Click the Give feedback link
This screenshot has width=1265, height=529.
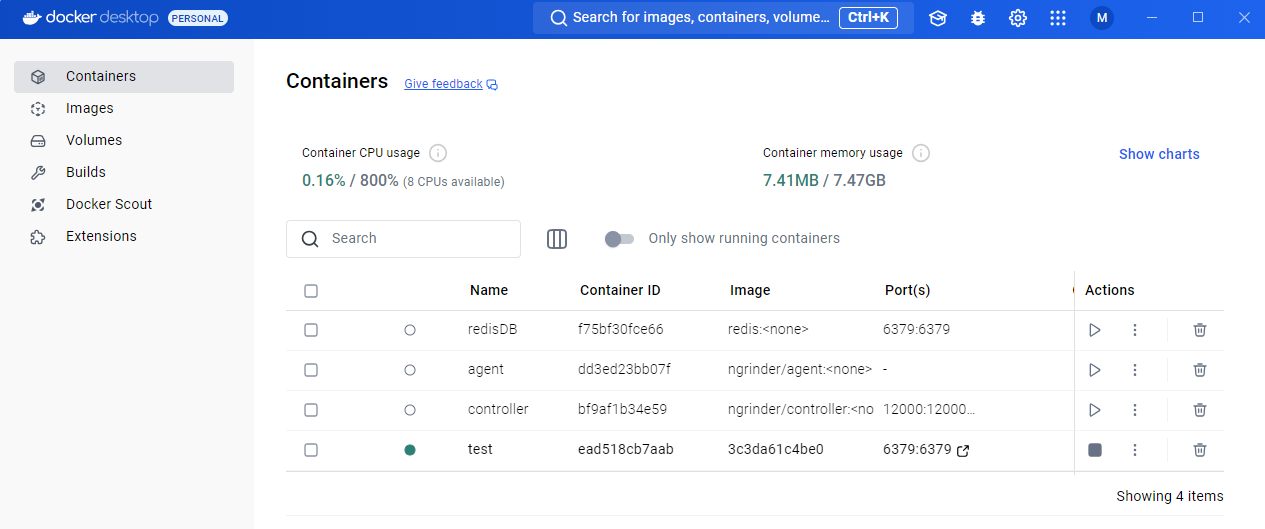[x=443, y=84]
